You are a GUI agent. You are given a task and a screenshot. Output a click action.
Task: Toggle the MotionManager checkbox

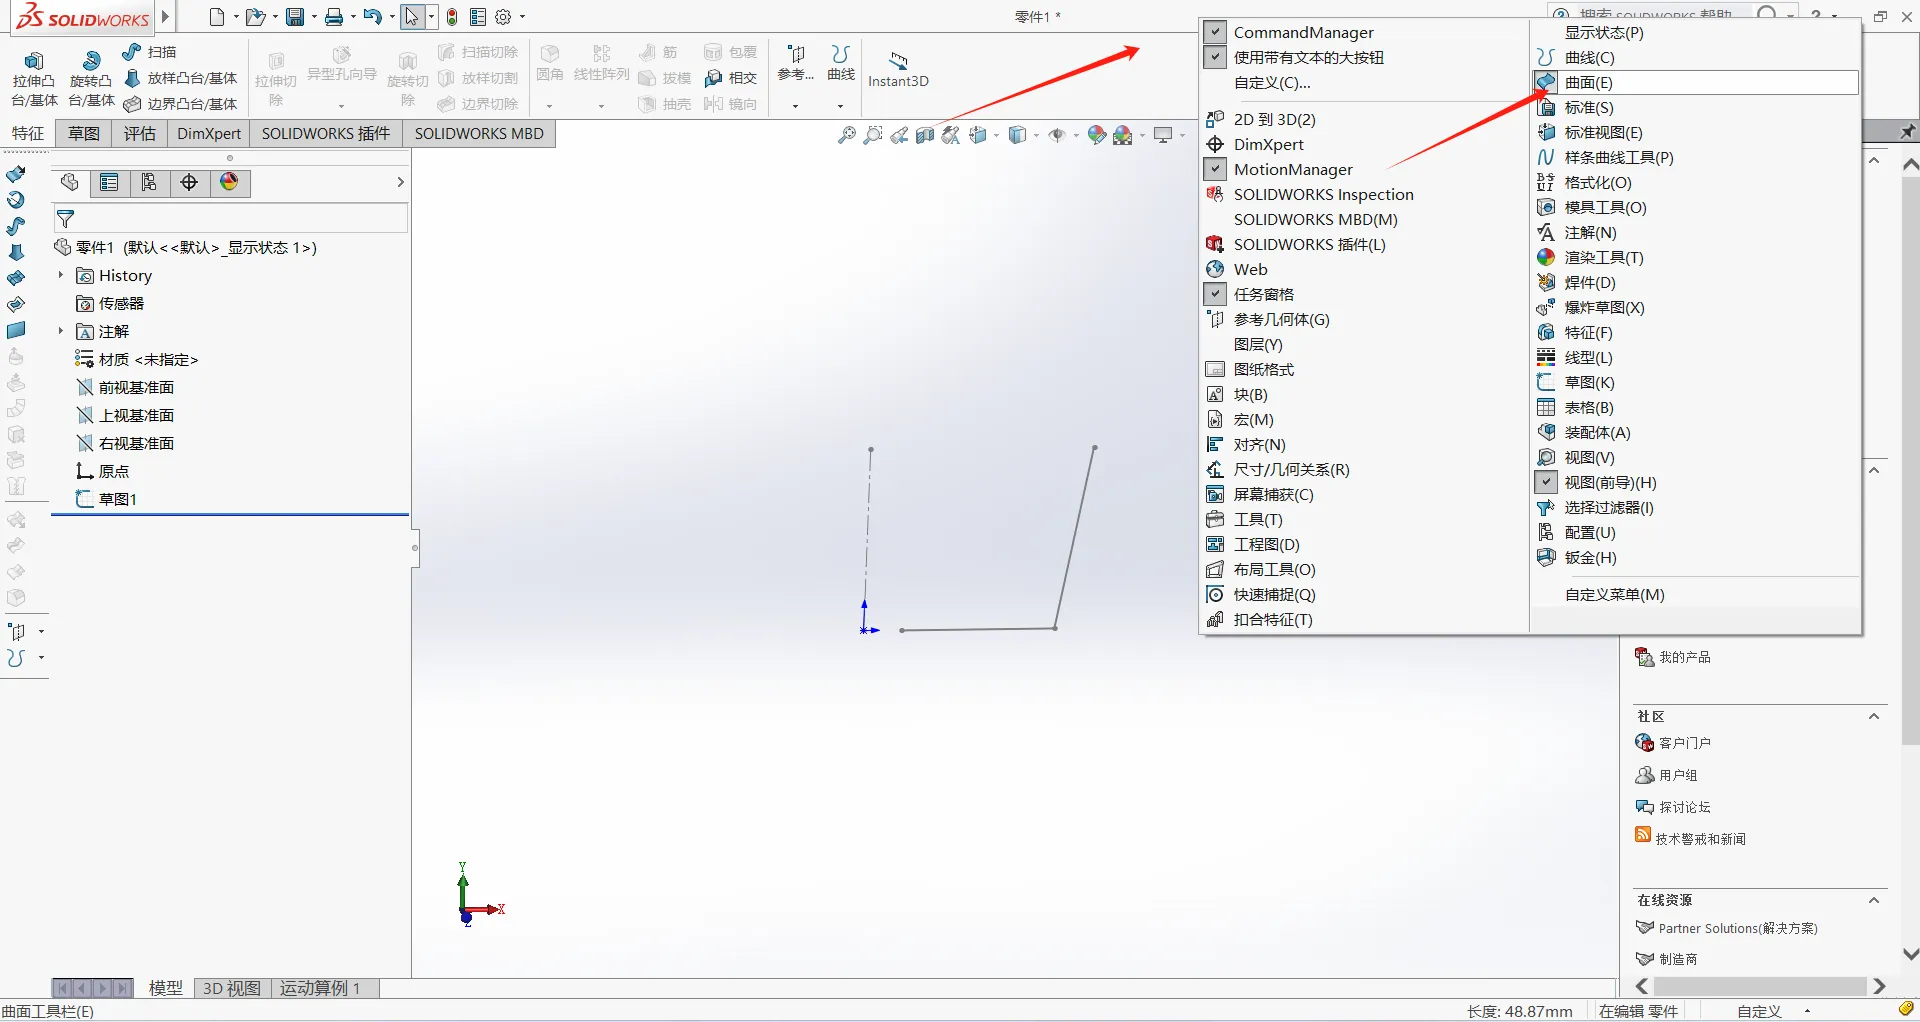[1215, 169]
